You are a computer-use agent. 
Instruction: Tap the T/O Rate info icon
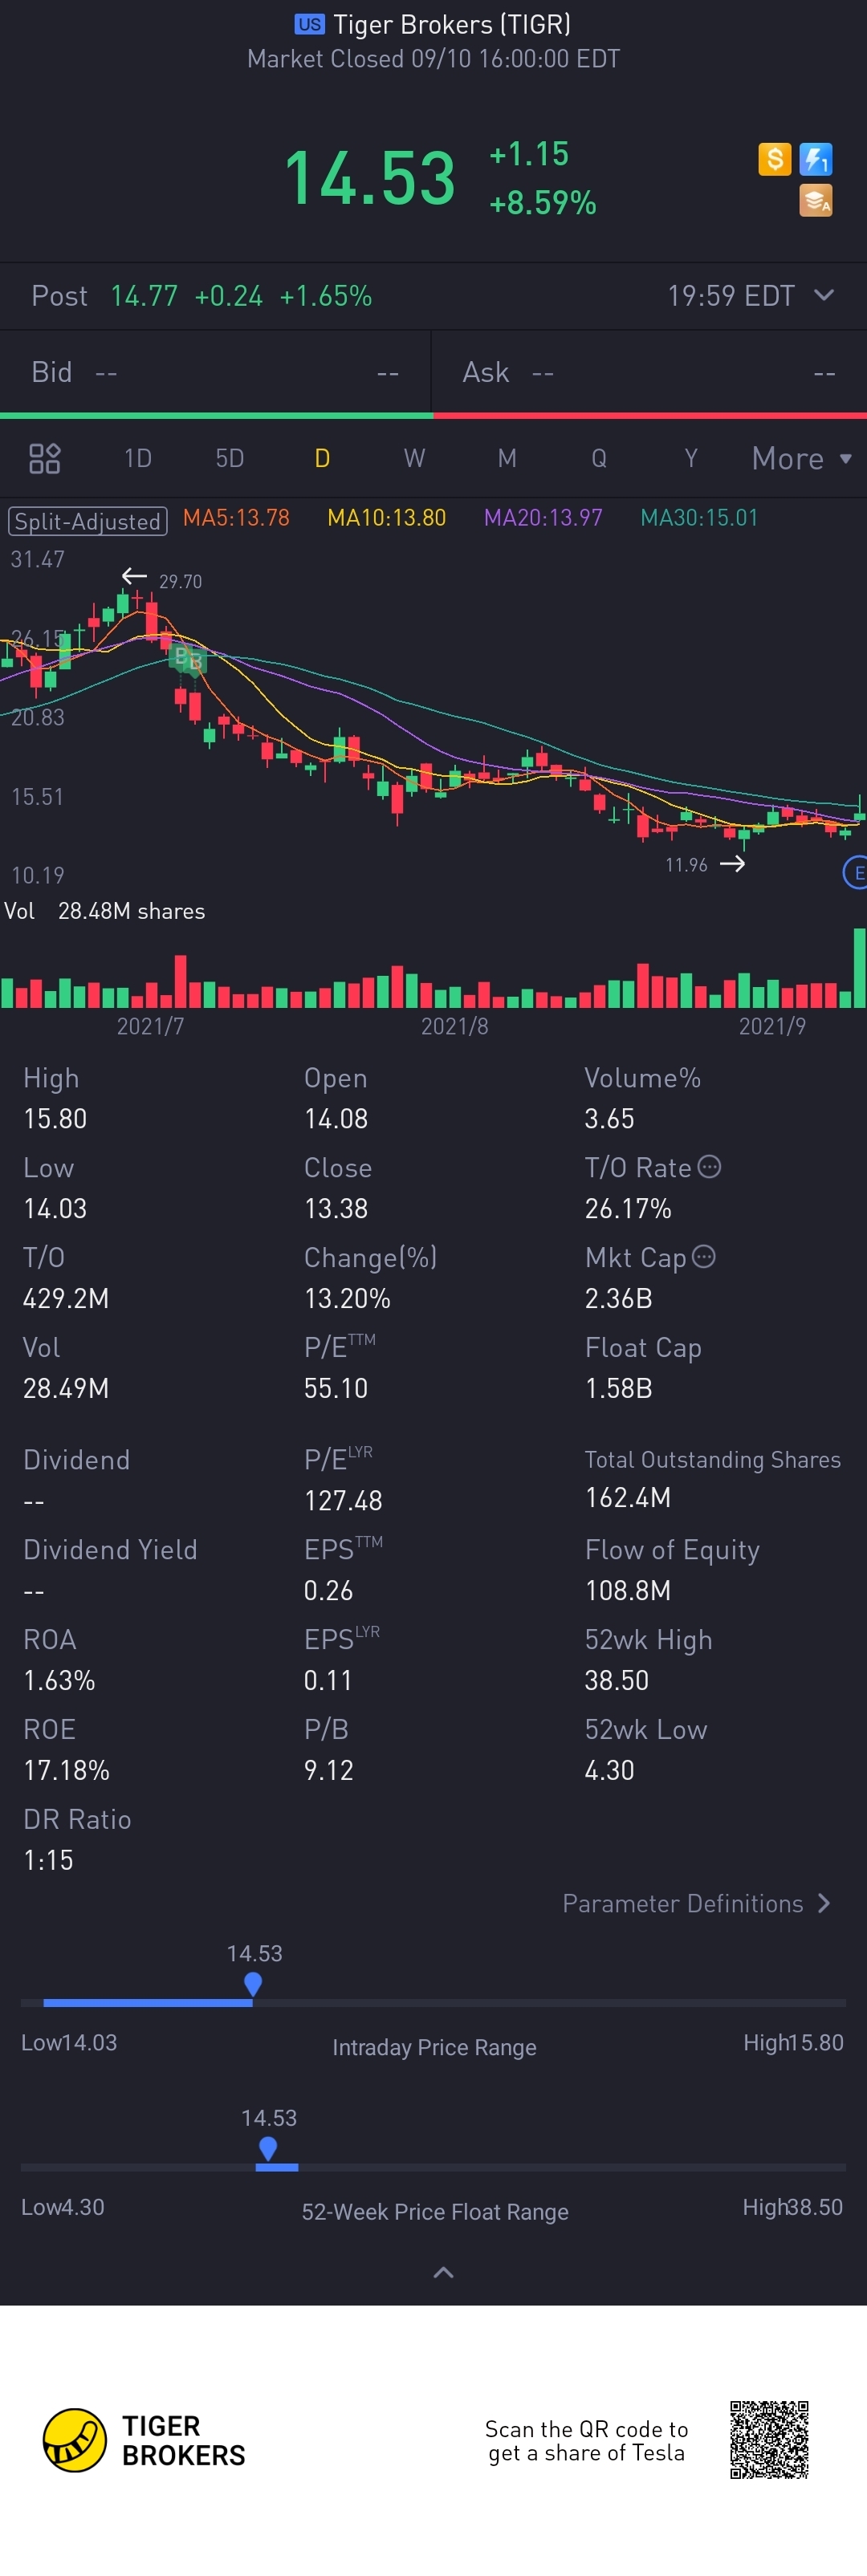(709, 1167)
